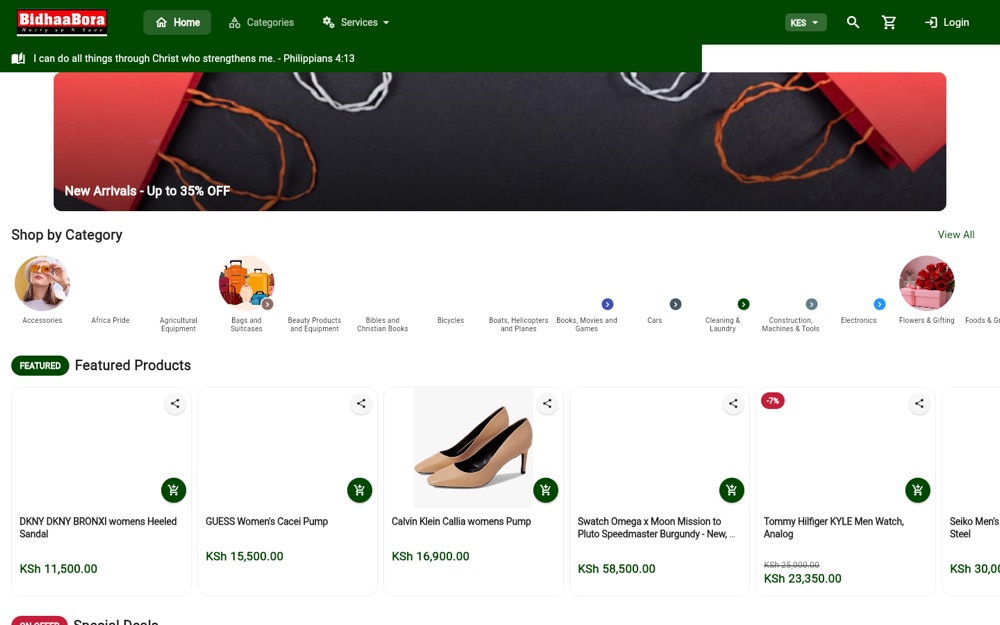Open GUESS Women's Cacei Pump title

tap(267, 521)
